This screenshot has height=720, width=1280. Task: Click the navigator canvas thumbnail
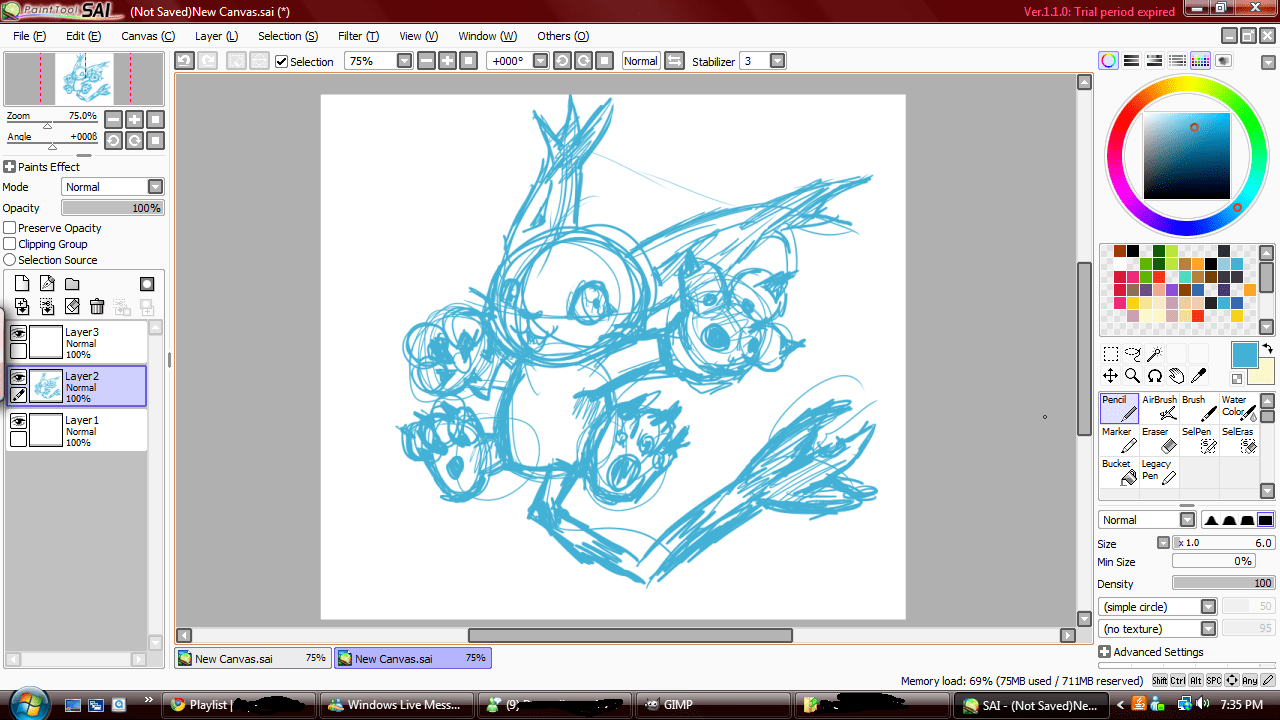84,79
